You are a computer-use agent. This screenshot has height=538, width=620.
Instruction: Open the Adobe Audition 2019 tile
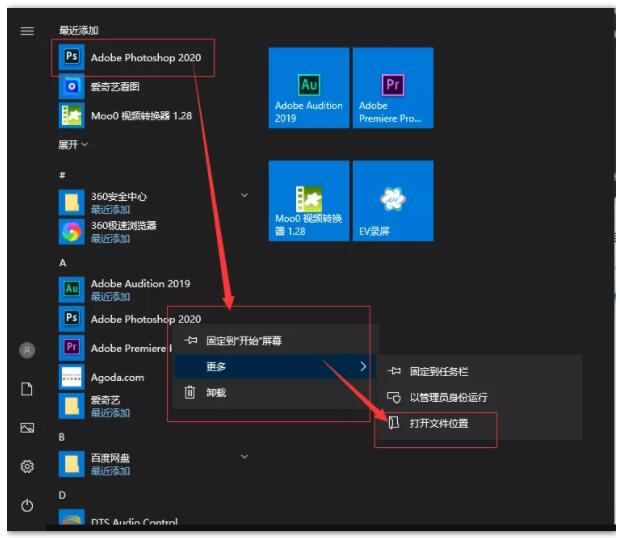point(309,88)
